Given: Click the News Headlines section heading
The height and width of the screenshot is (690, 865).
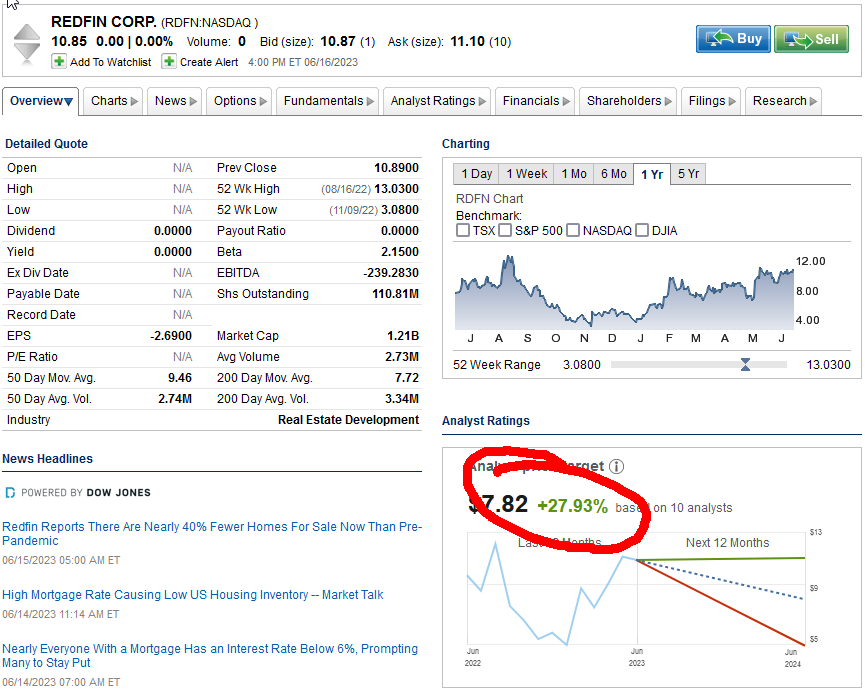Looking at the screenshot, I should 47,459.
